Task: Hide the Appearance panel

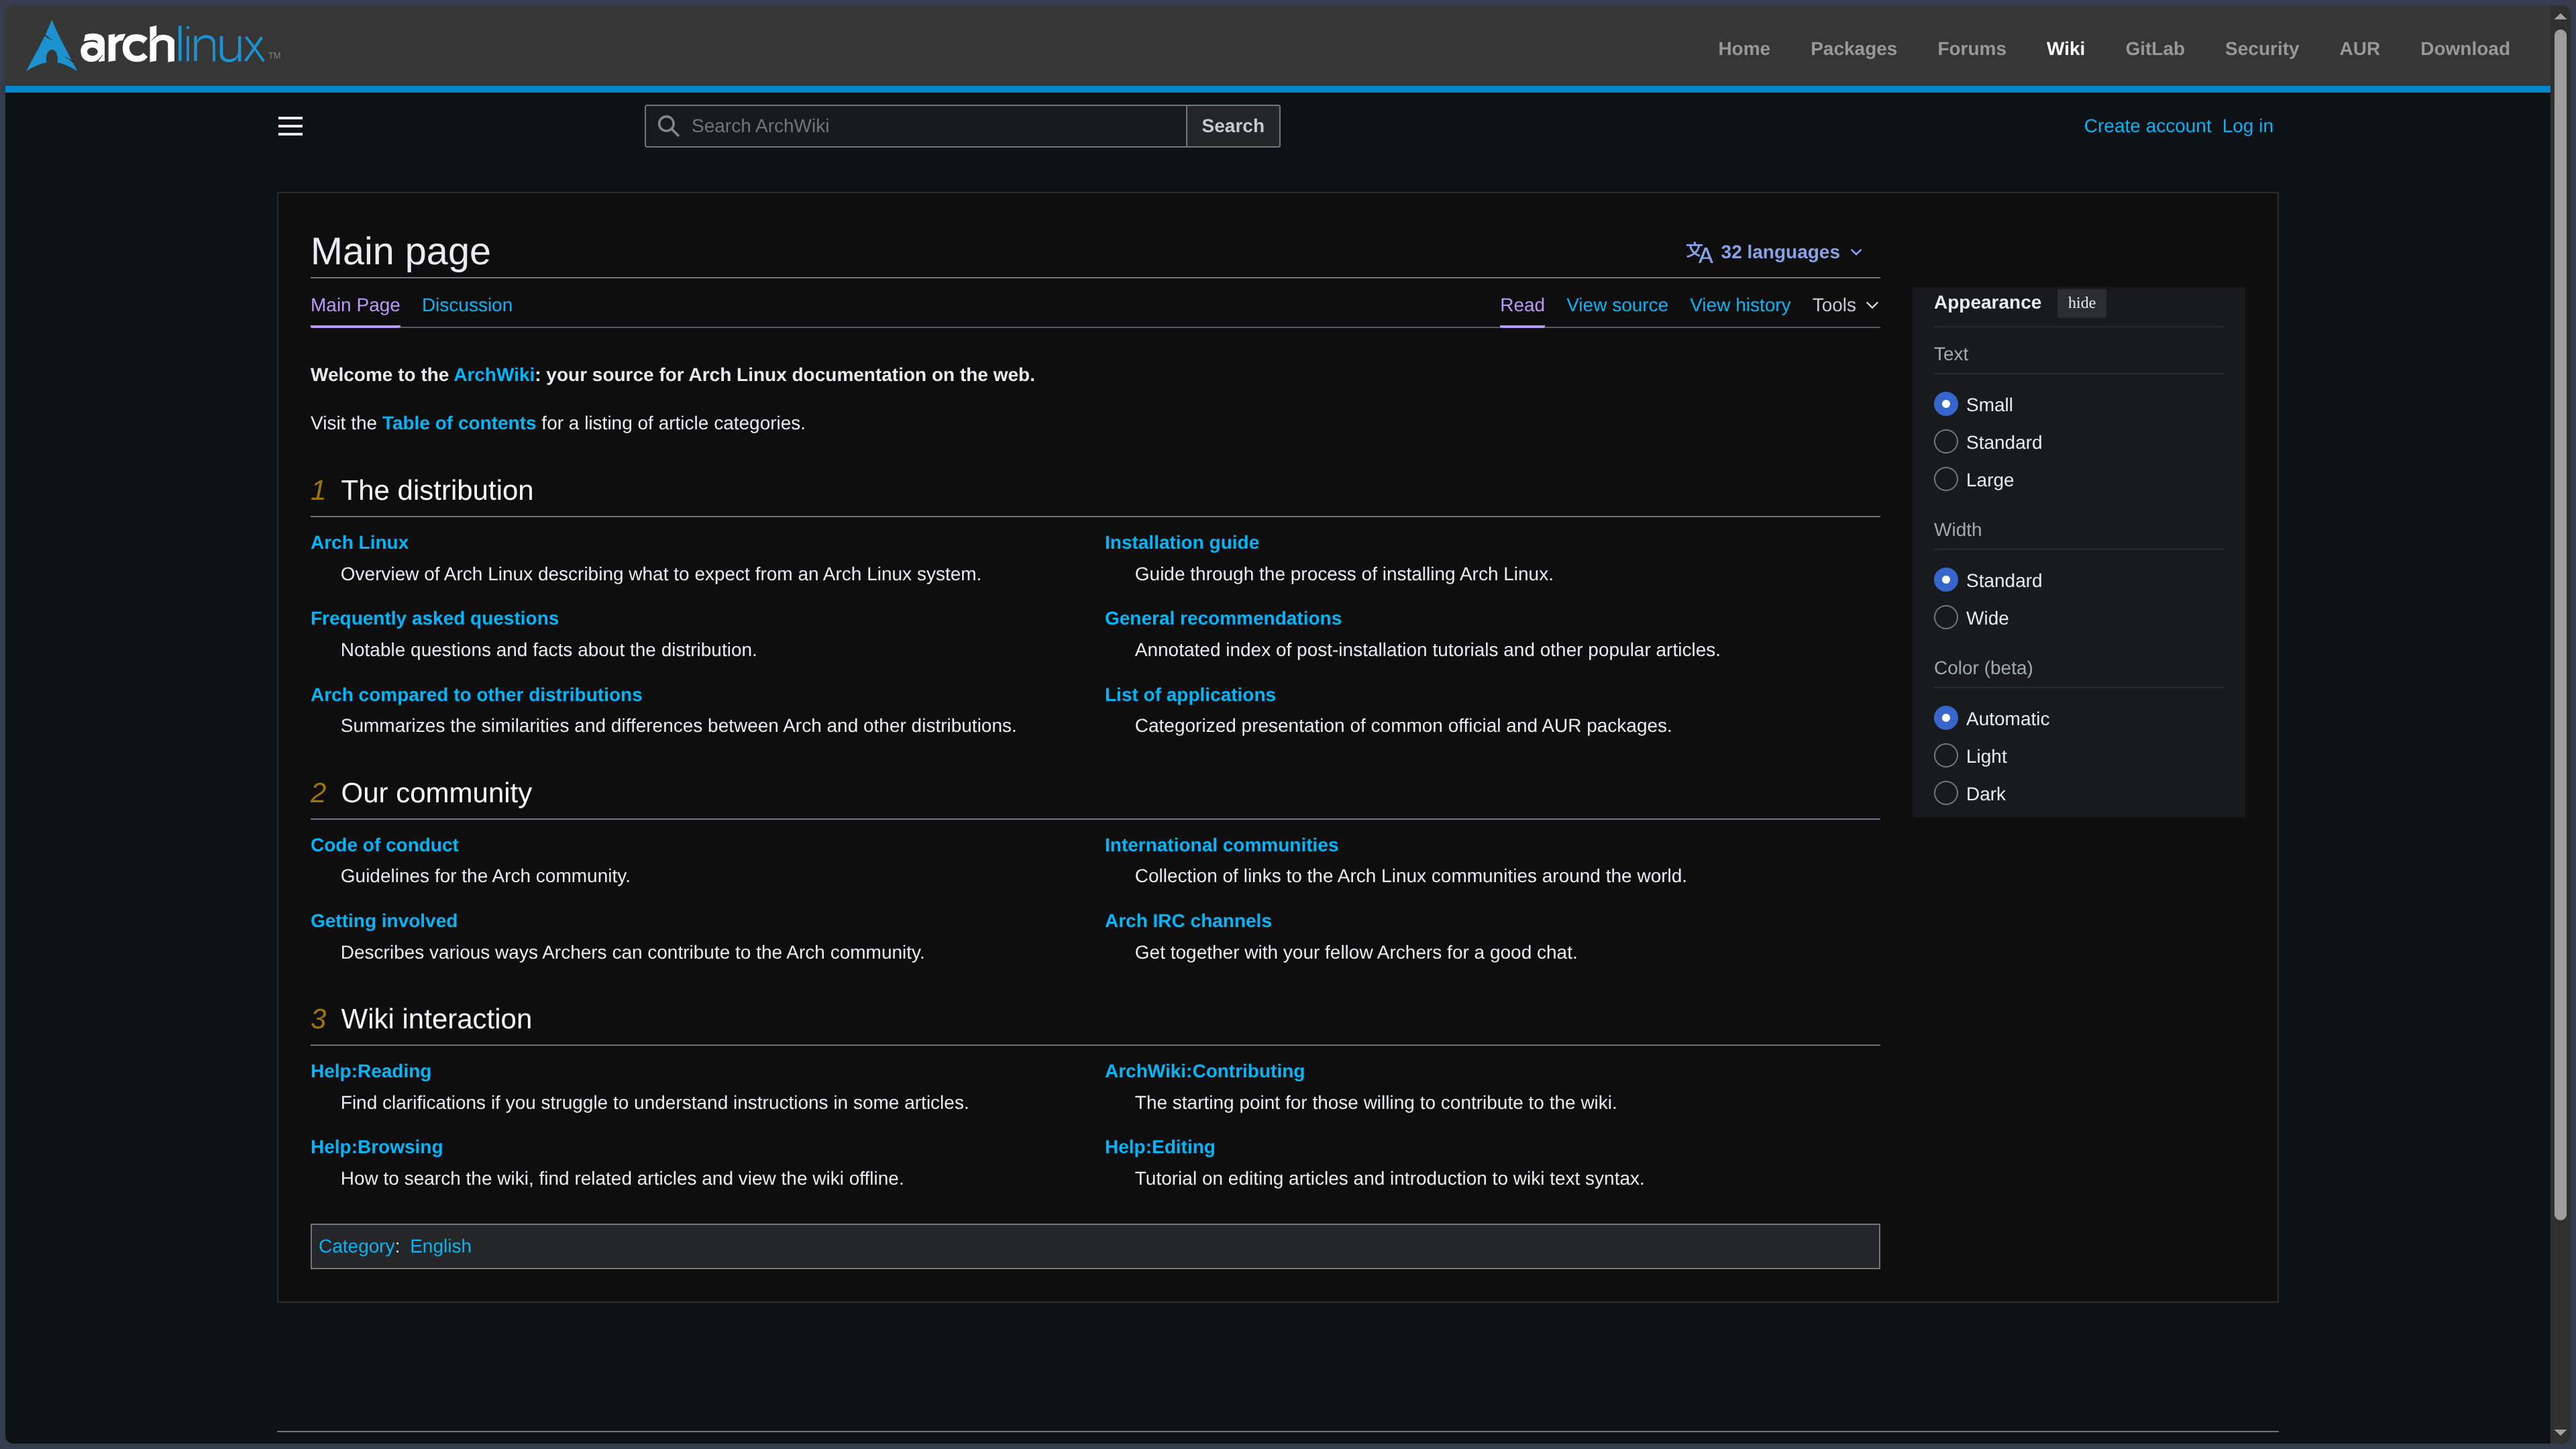Action: (x=2081, y=303)
